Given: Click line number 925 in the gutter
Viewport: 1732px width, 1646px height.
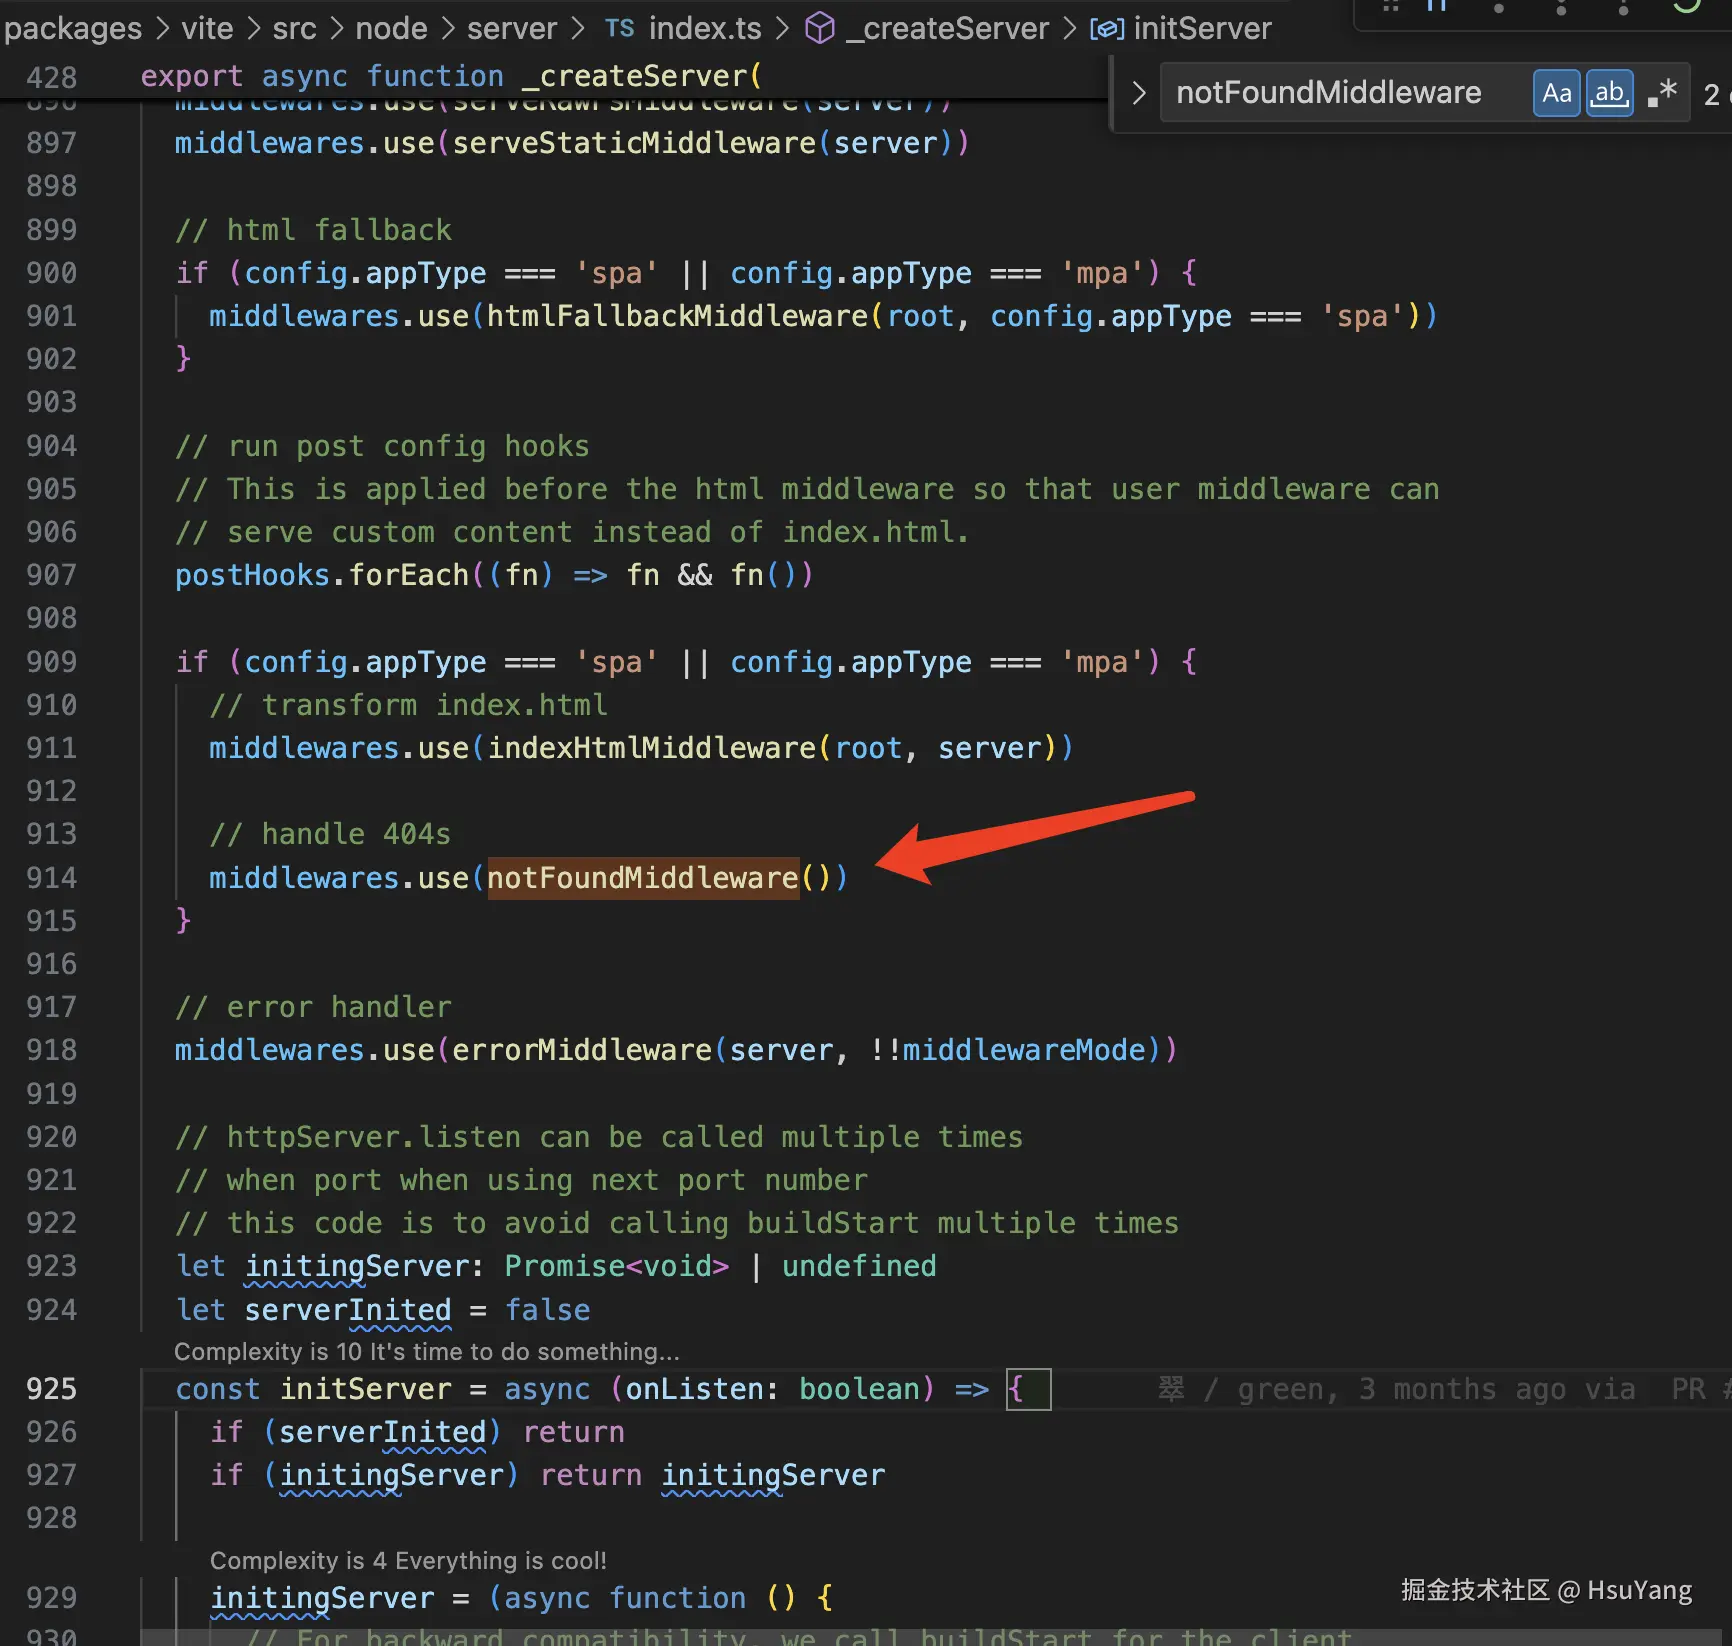Looking at the screenshot, I should (x=51, y=1389).
